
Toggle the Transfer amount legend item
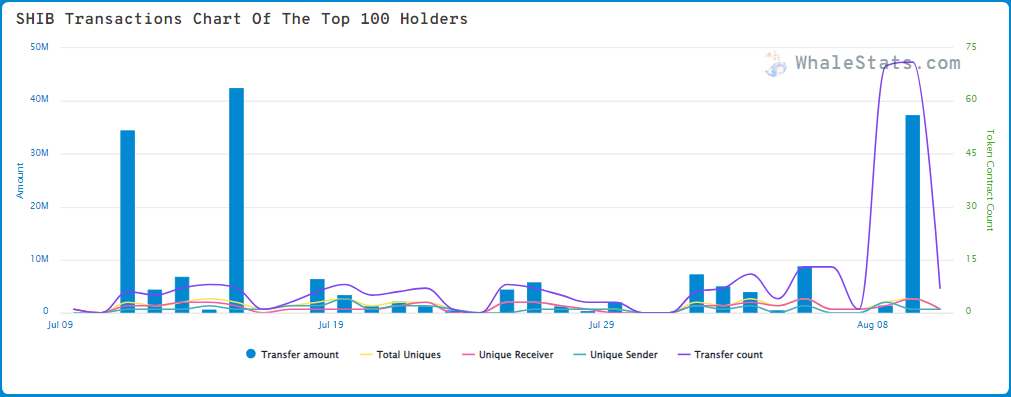pos(292,354)
